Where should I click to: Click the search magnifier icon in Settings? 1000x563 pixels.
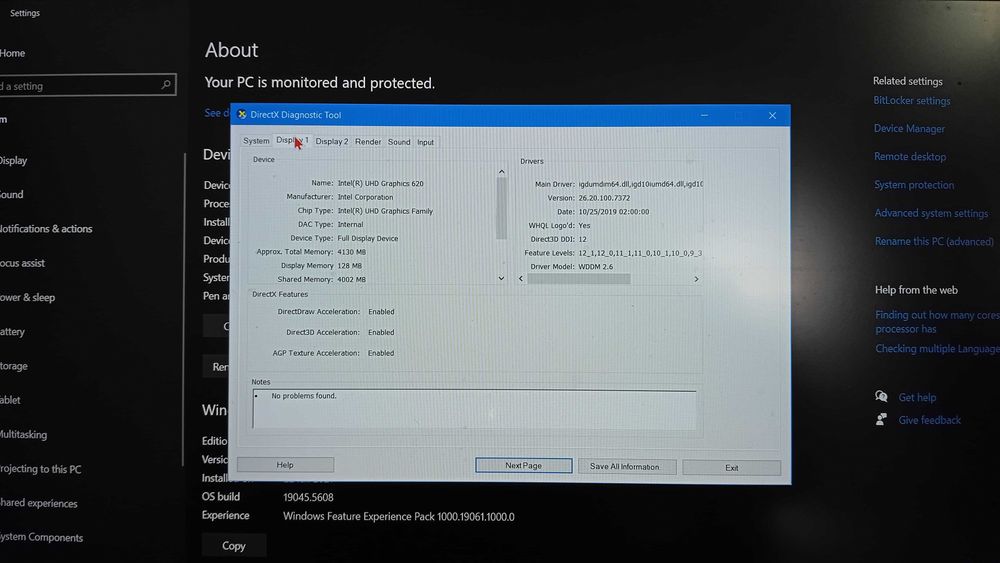point(166,85)
